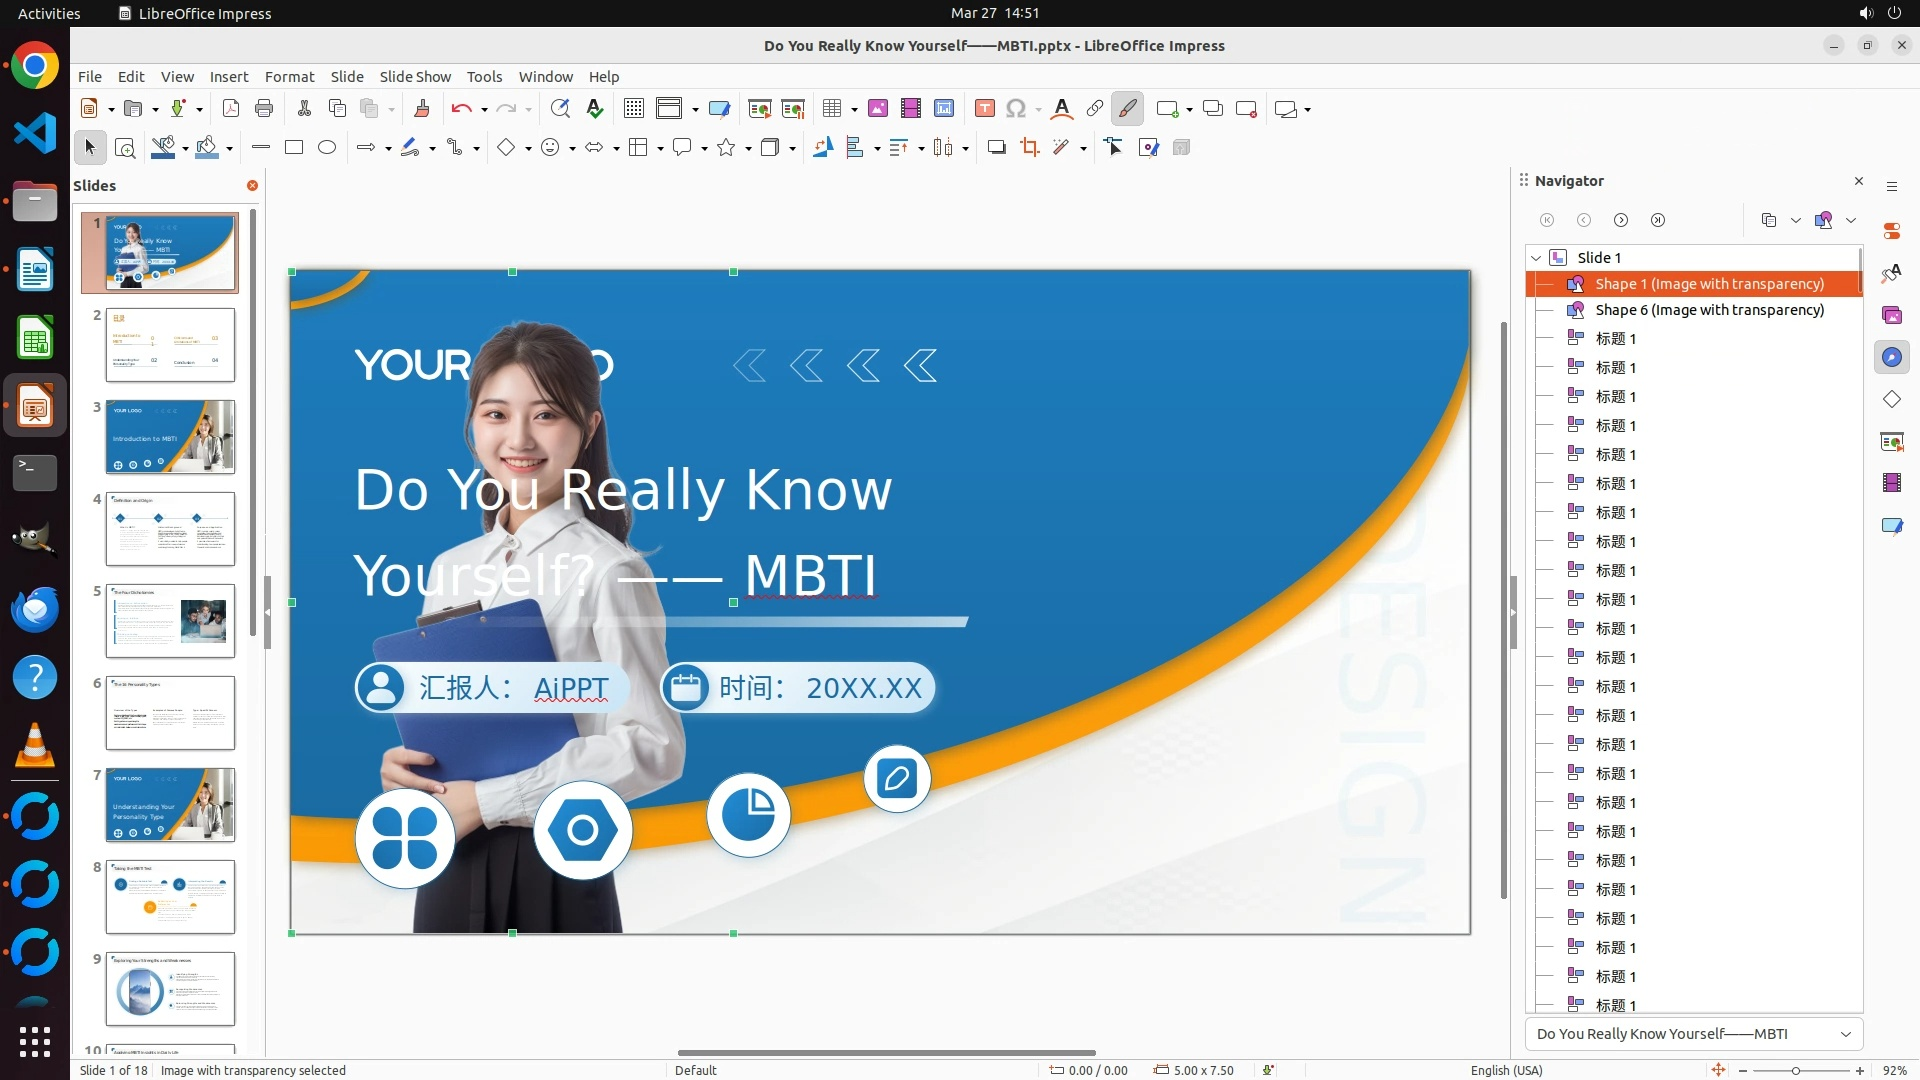Click the Insert Special Character icon
This screenshot has height=1080, width=1920.
point(1016,109)
